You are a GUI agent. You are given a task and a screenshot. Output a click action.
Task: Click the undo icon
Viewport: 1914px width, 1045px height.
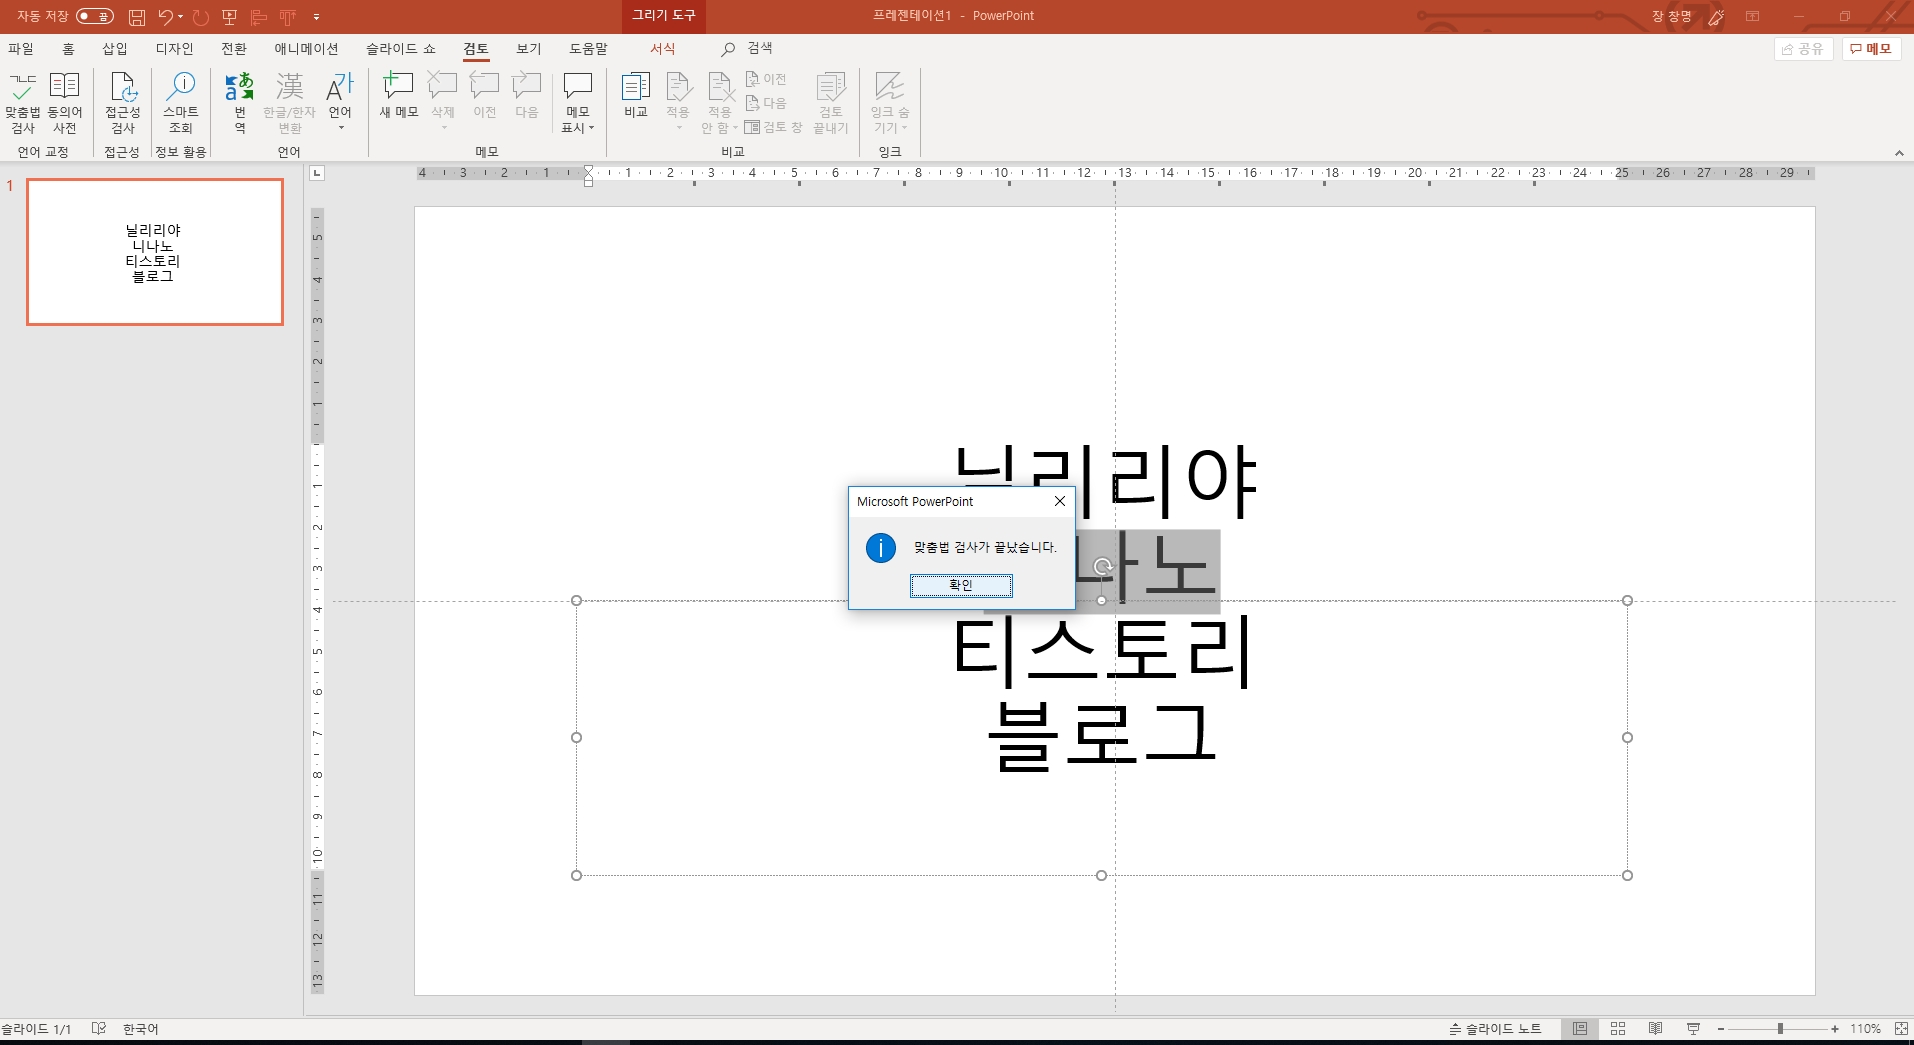pos(166,17)
